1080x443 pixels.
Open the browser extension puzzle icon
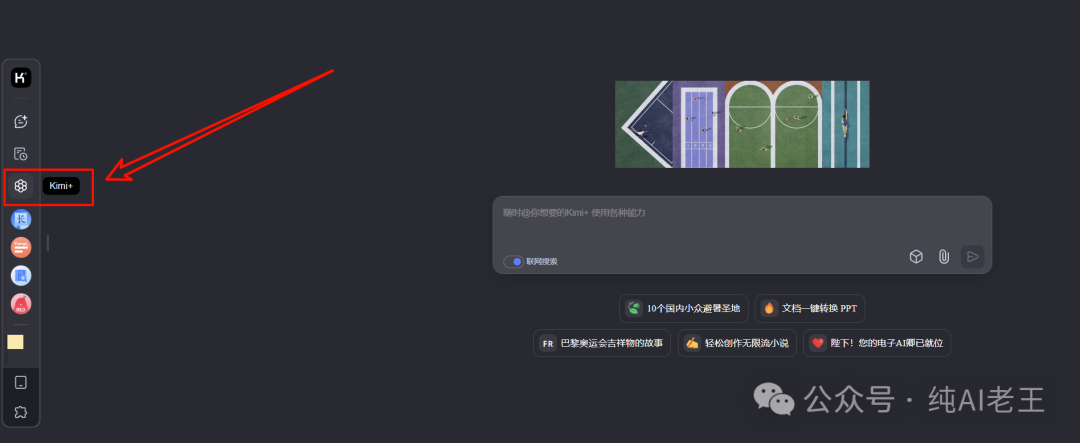coord(21,412)
